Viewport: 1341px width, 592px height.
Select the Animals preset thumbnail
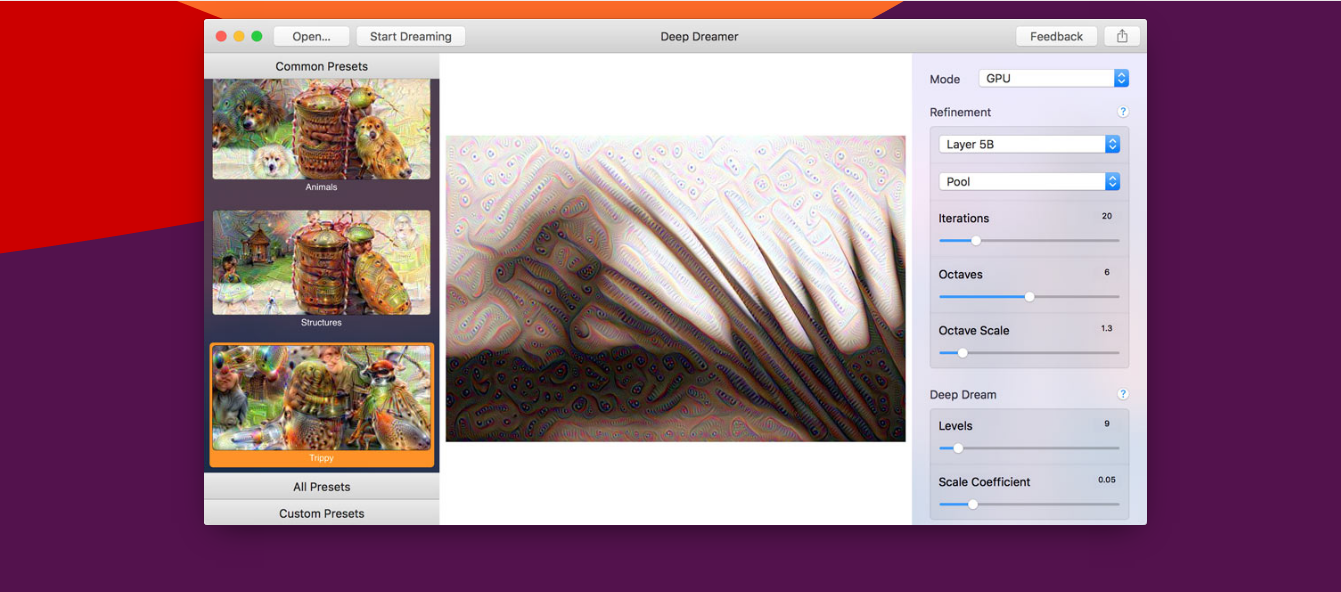321,130
